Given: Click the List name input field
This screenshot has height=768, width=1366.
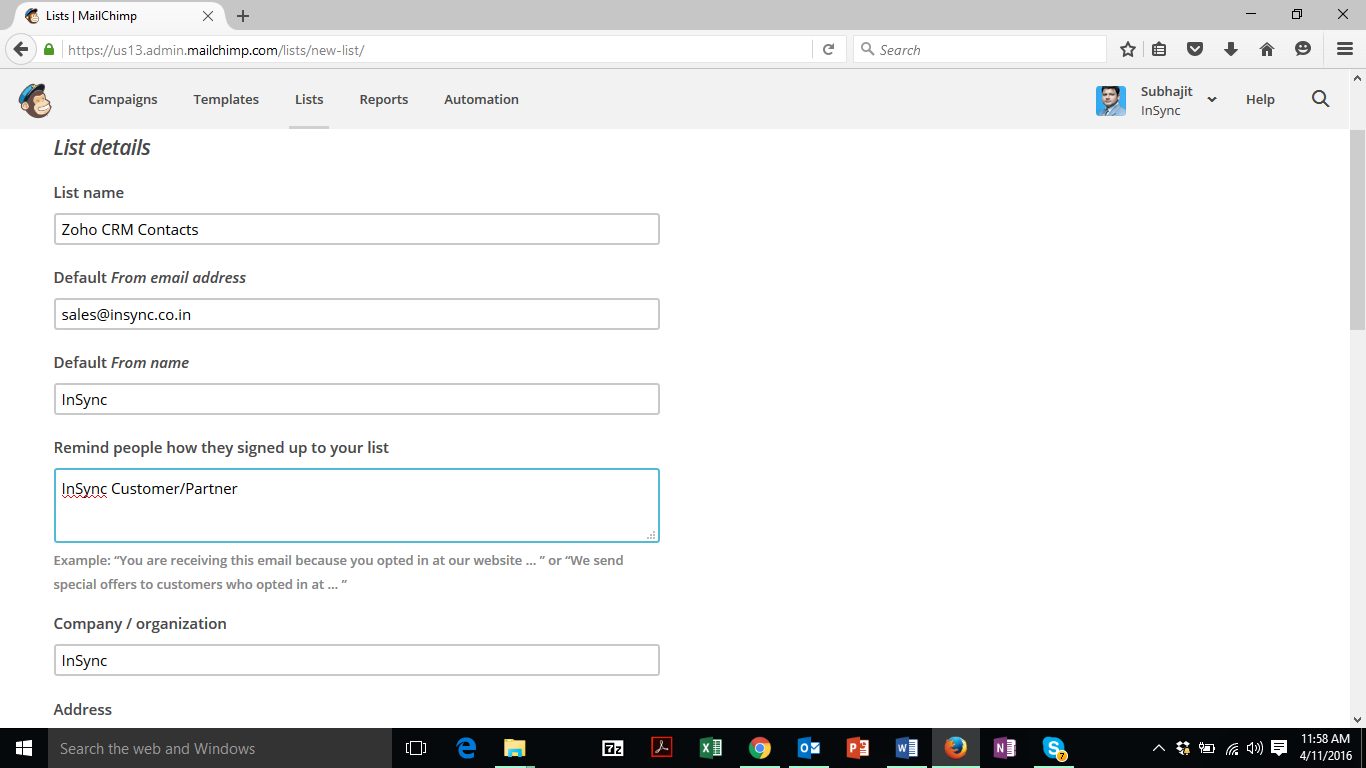Looking at the screenshot, I should click(356, 229).
